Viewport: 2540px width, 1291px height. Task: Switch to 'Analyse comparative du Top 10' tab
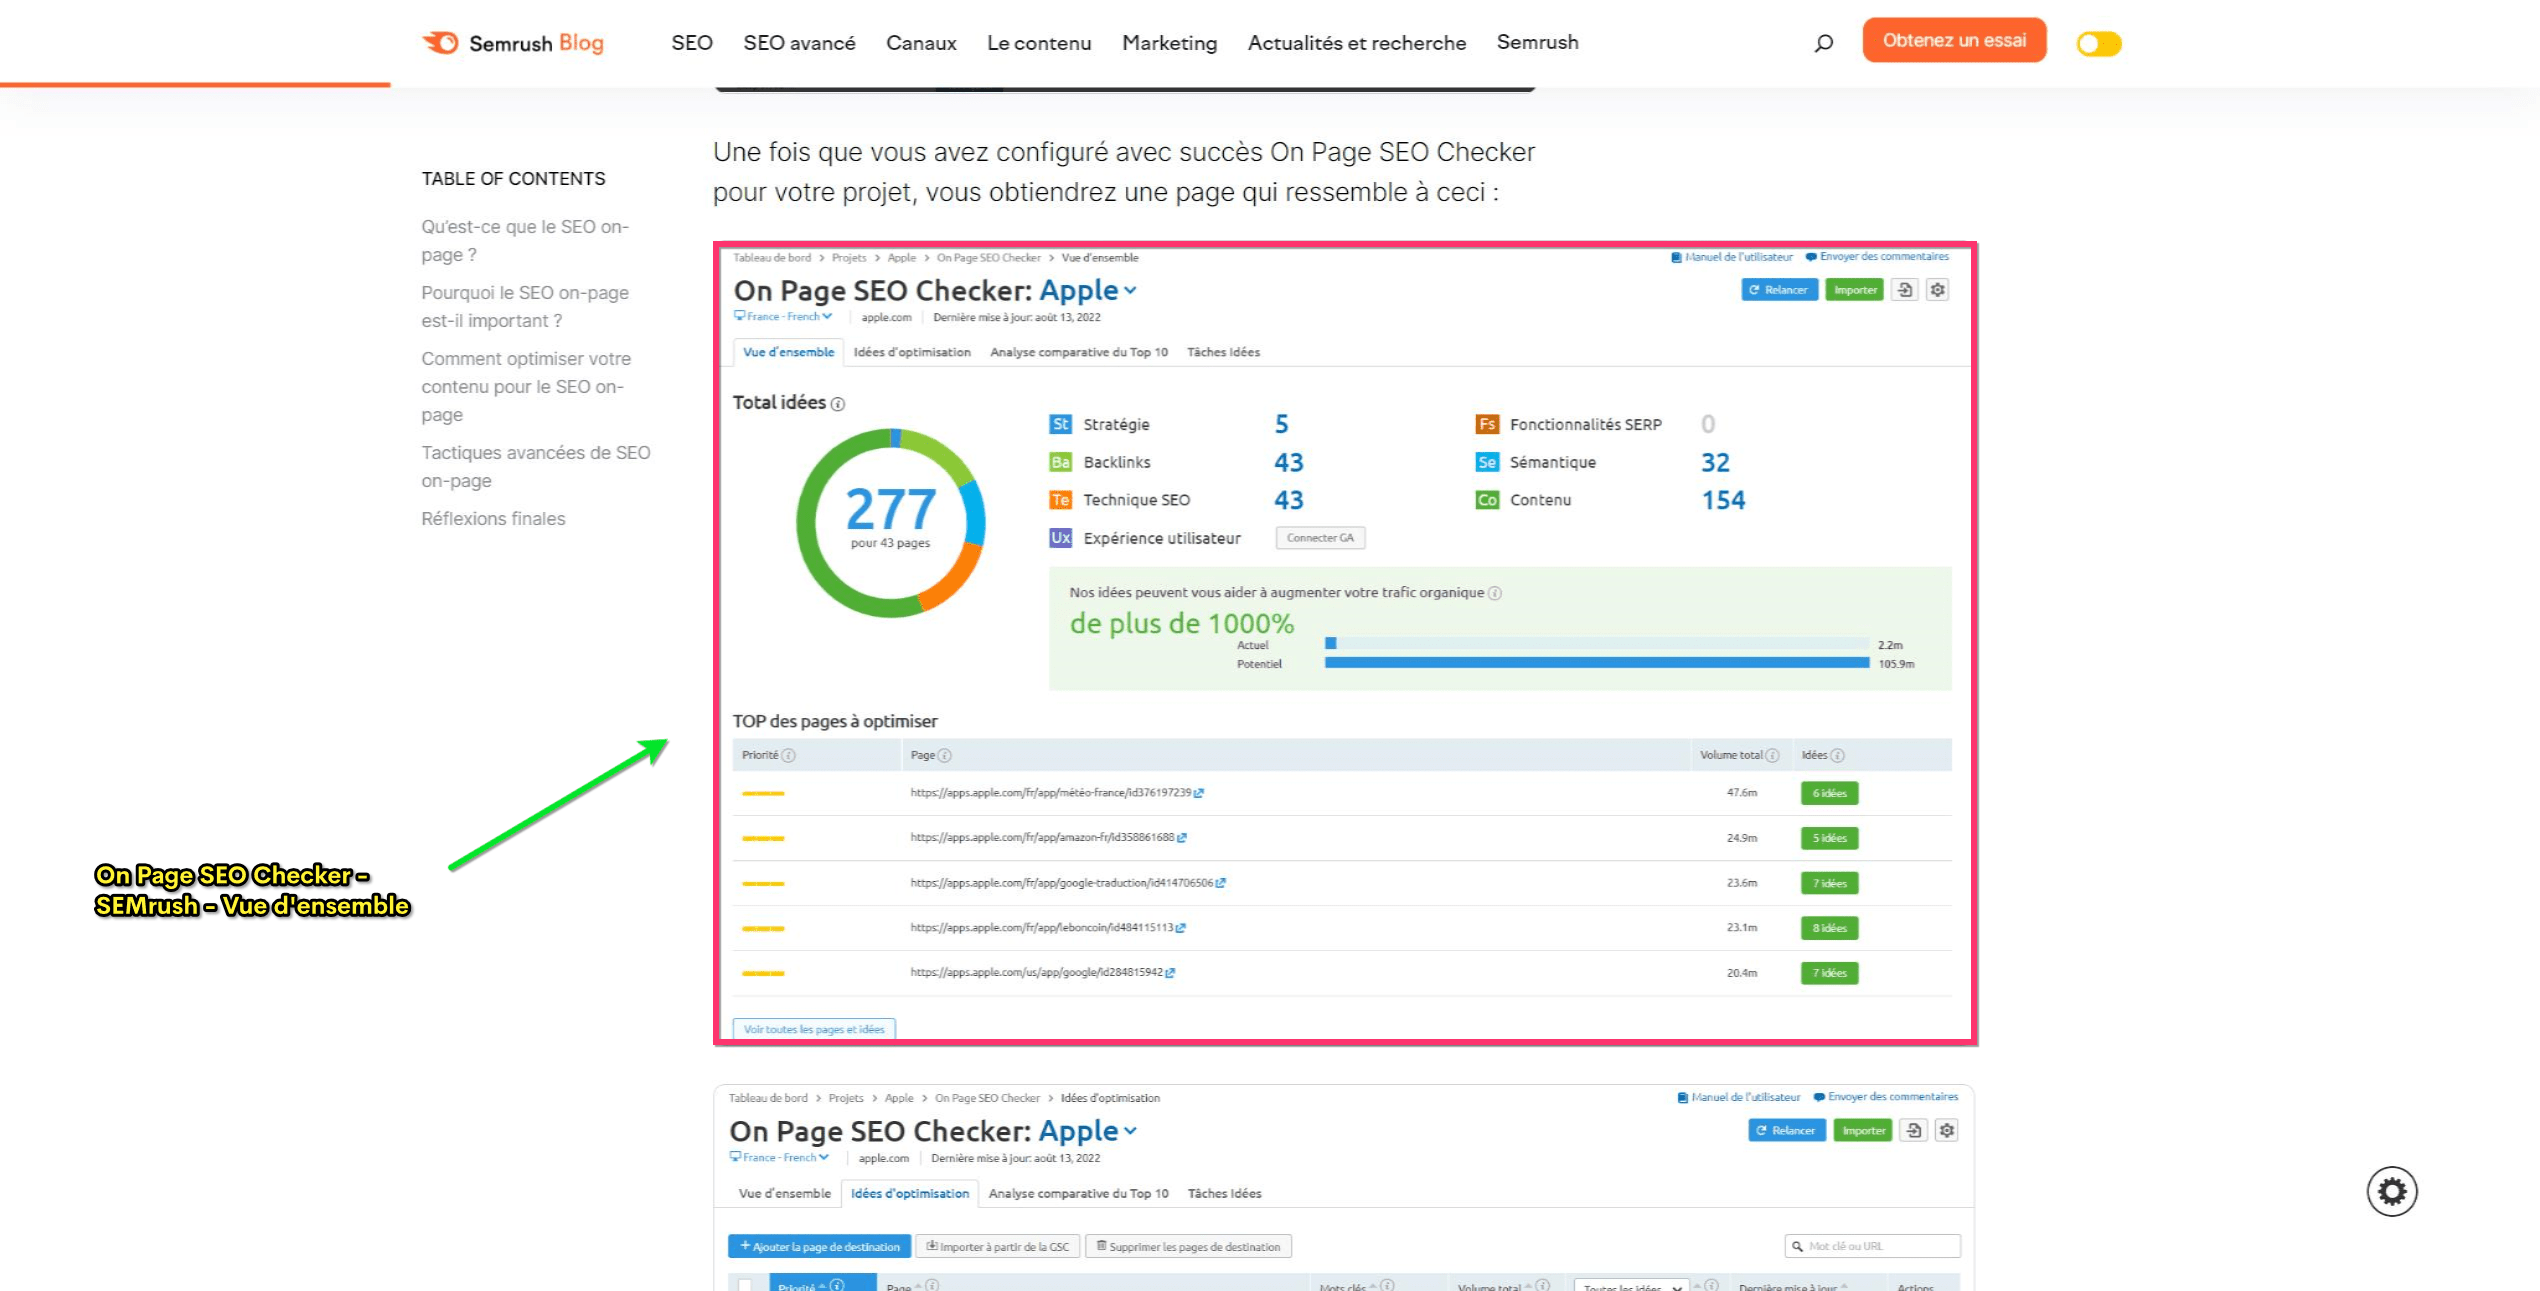[x=1078, y=352]
